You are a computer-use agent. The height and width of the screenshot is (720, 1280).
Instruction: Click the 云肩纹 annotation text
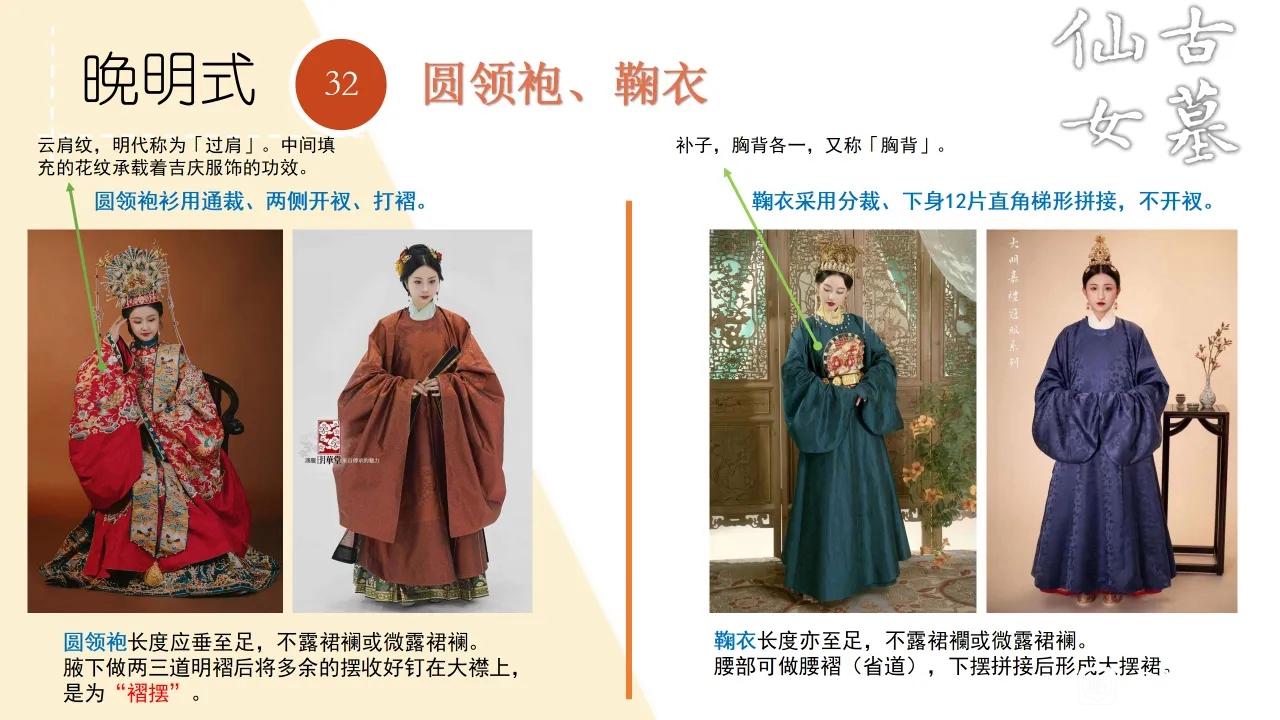187,156
